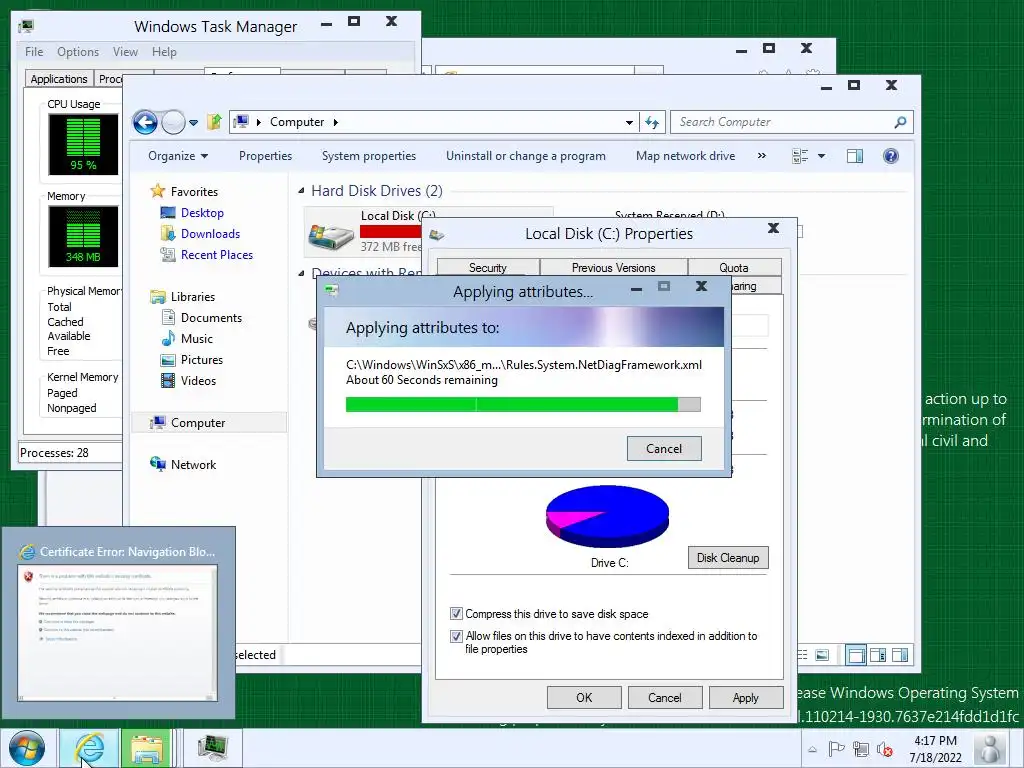
Task: Select Network in the navigation pane
Action: click(x=193, y=464)
